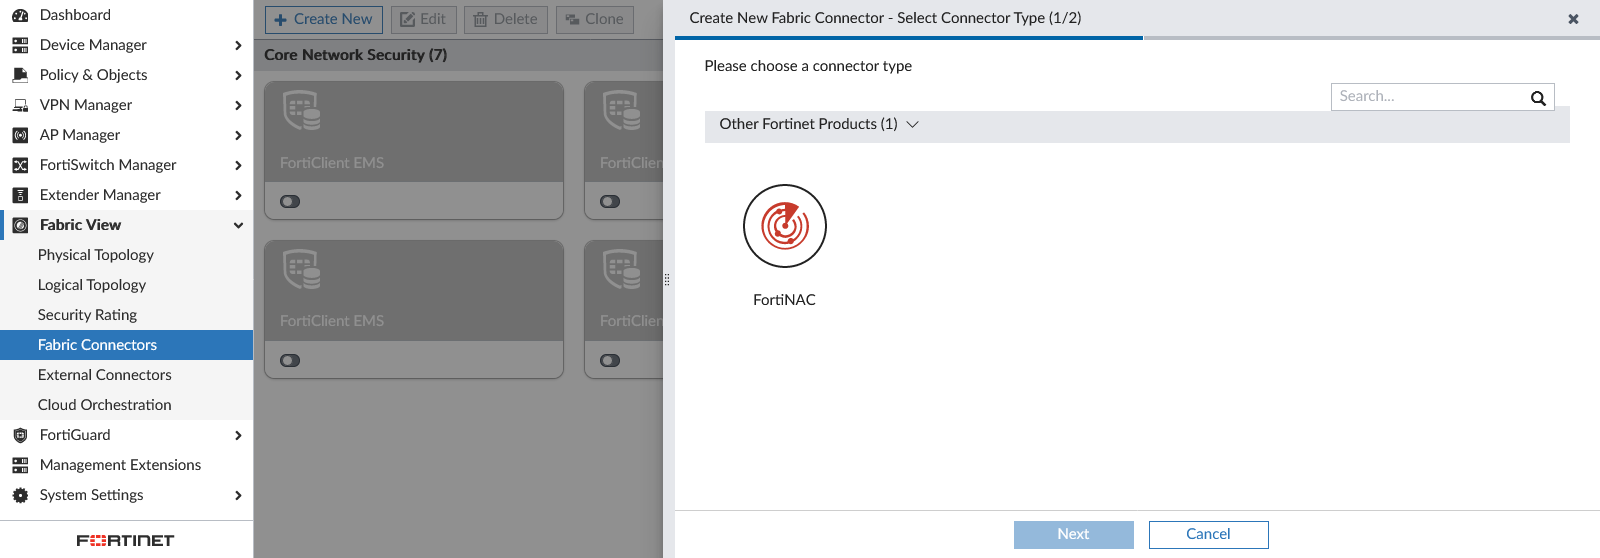The image size is (1600, 558).
Task: Expand the Device Manager menu arrow
Action: [x=238, y=45]
